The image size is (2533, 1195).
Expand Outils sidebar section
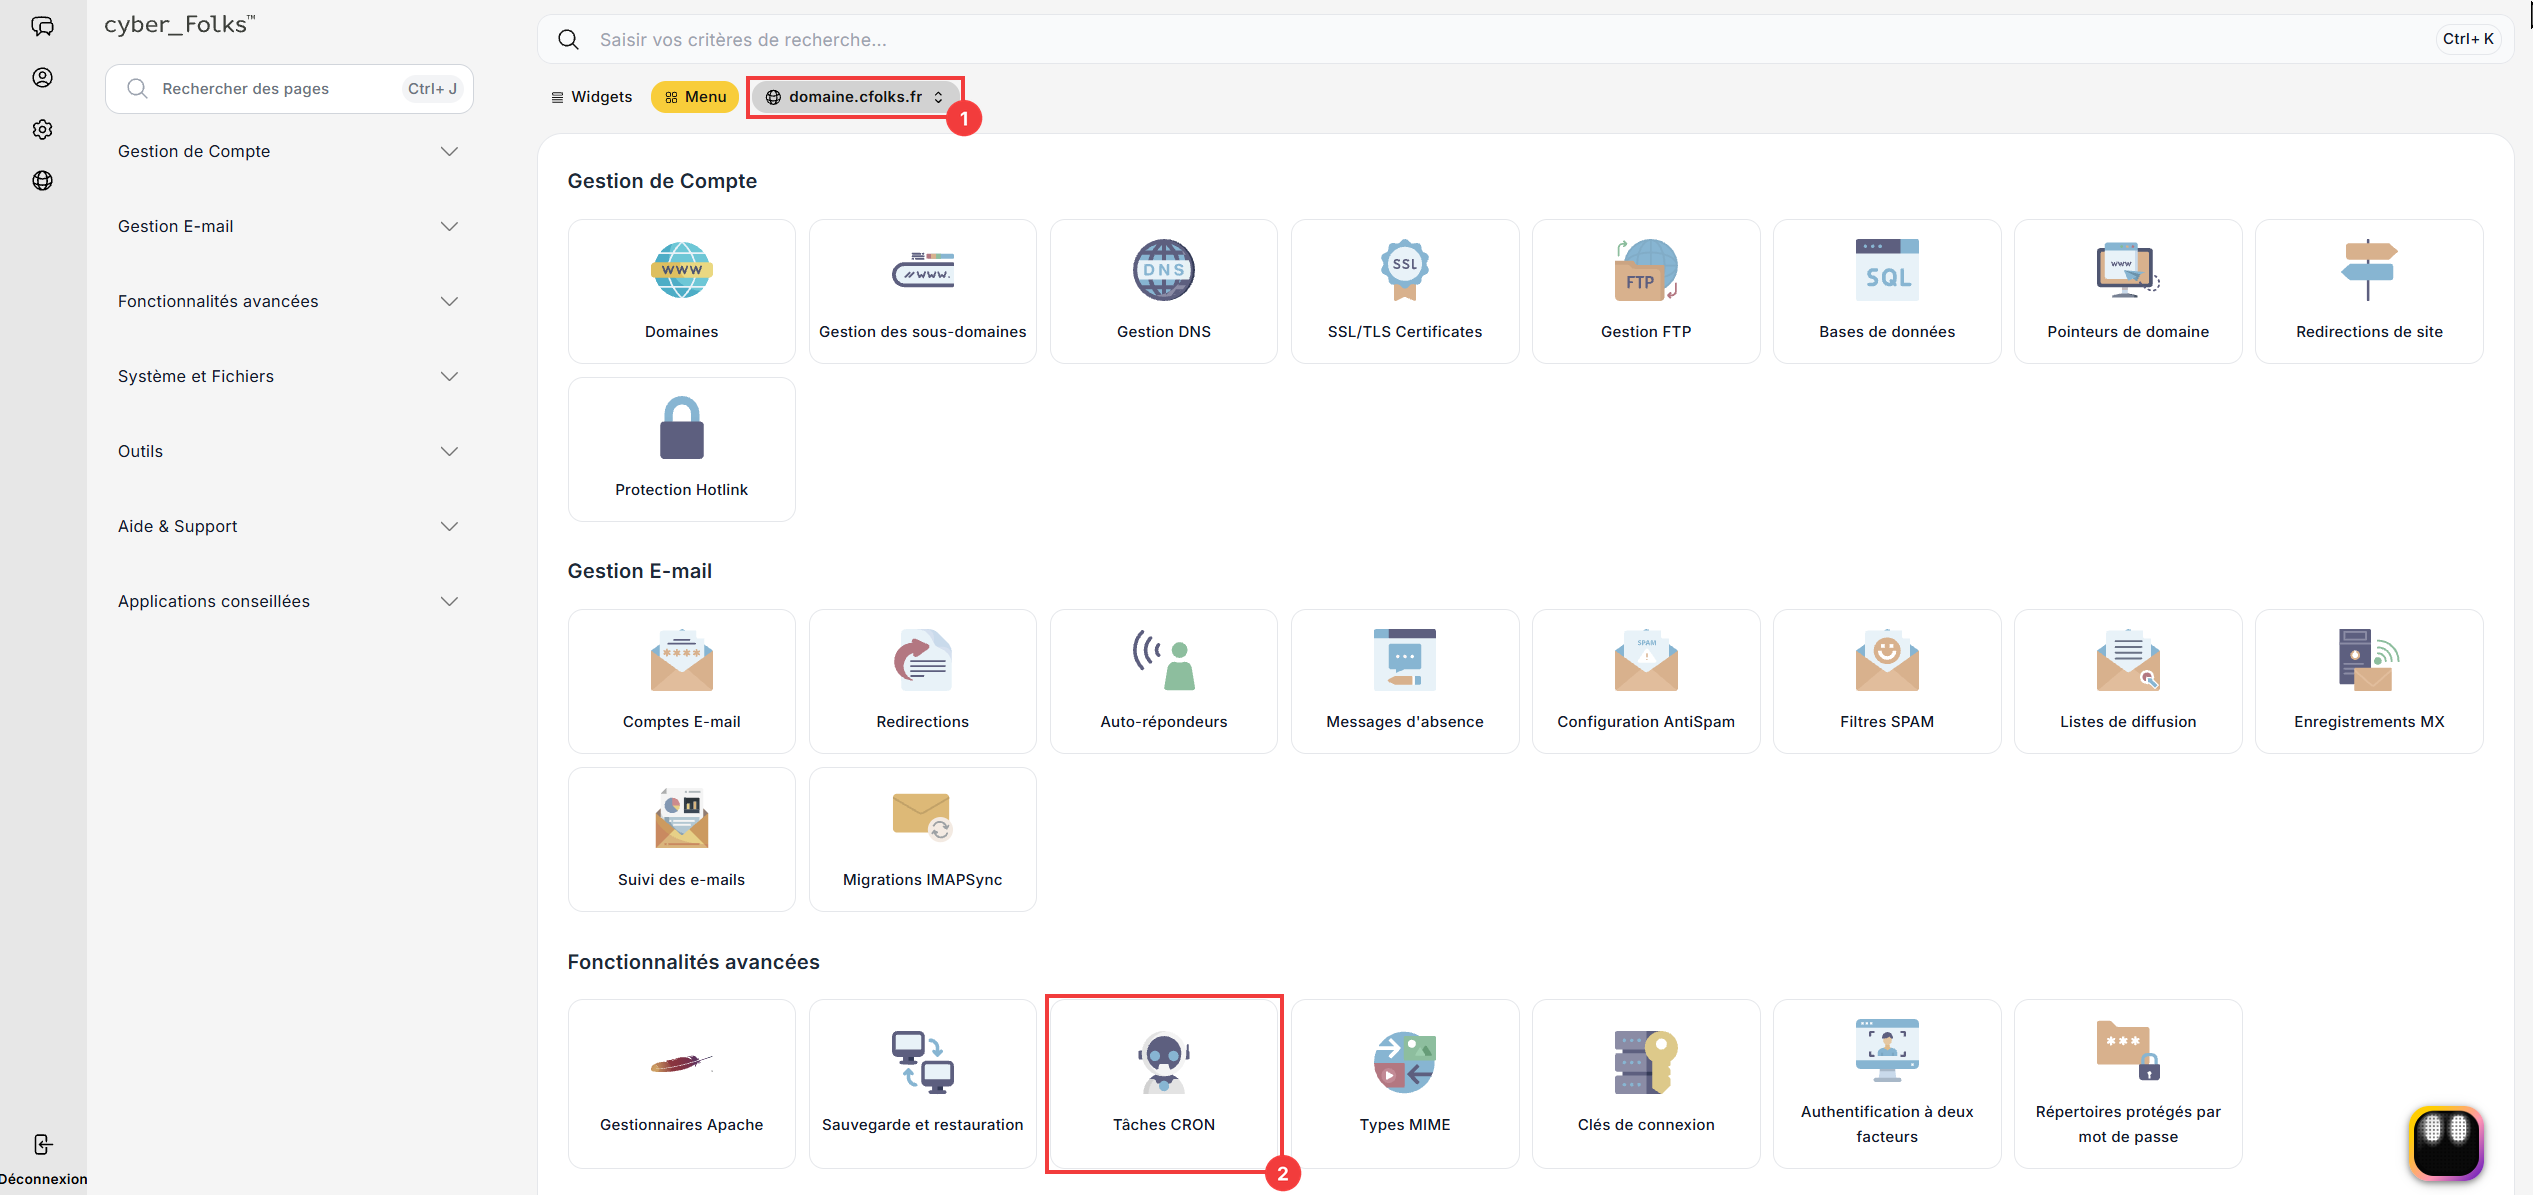click(288, 451)
